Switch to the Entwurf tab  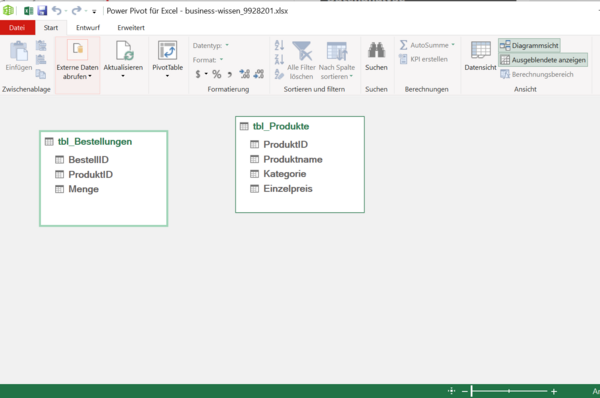(88, 28)
